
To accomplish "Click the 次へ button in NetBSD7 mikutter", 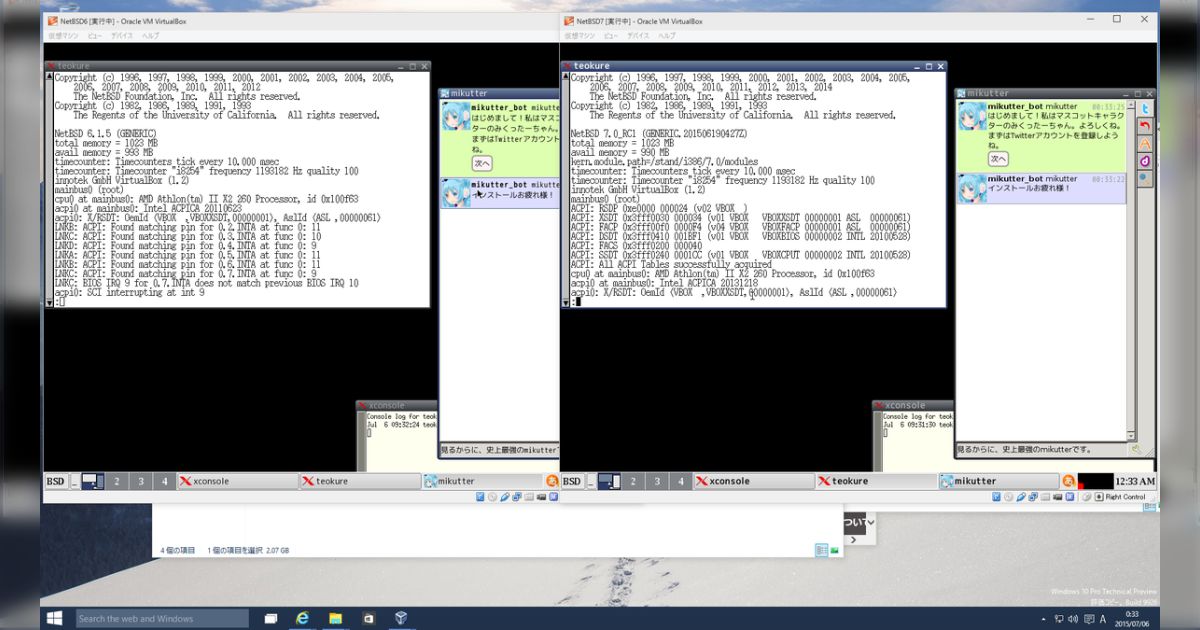I will 998,159.
